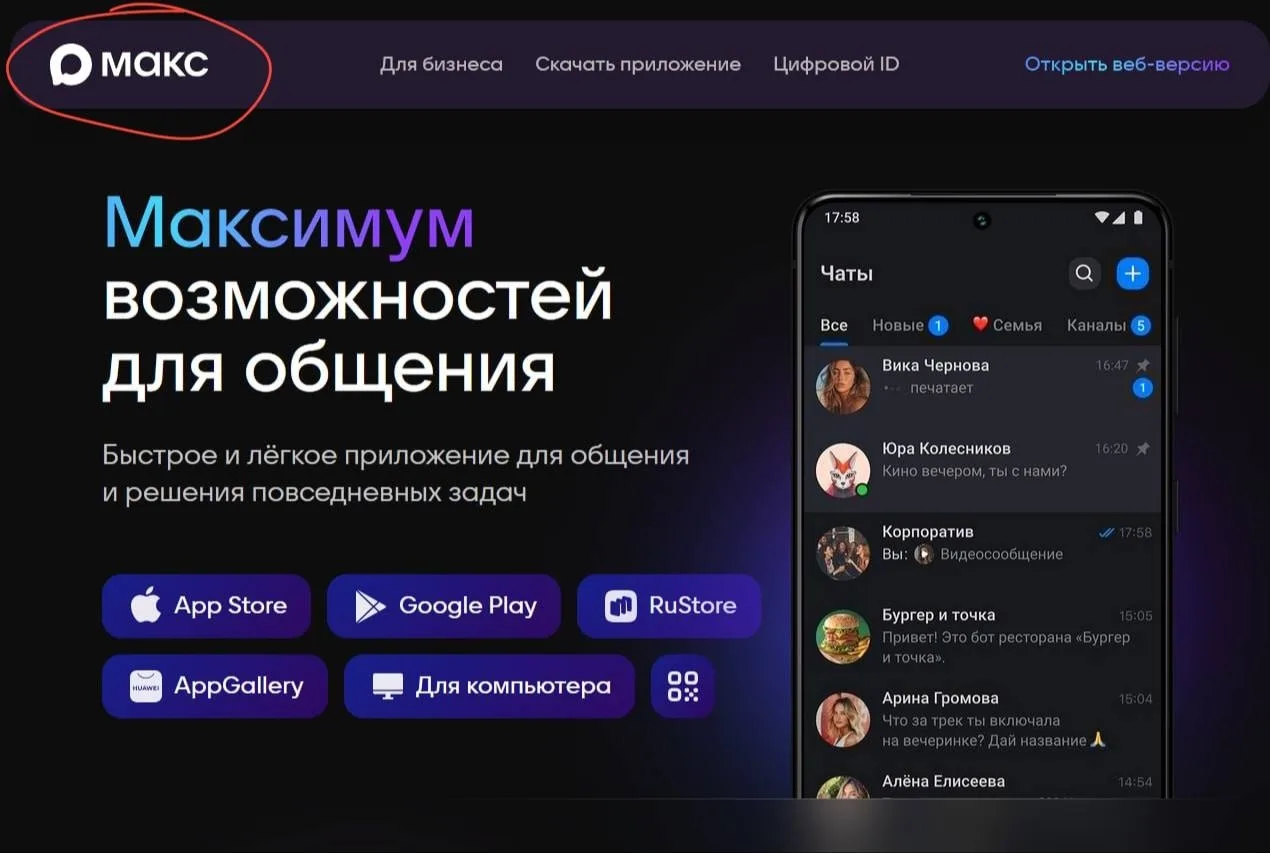Open the Арина Громова chat name
The height and width of the screenshot is (853, 1270).
point(940,698)
